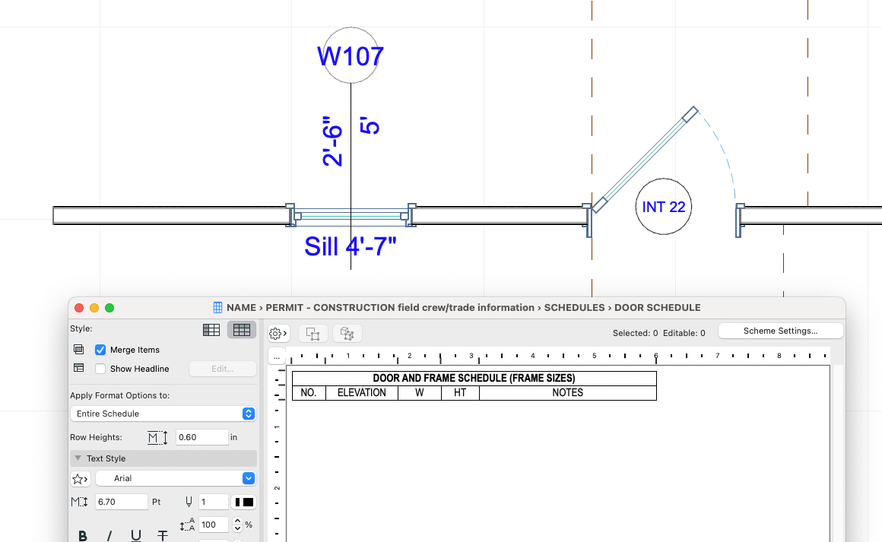This screenshot has height=542, width=882.
Task: Toggle bold text formatting
Action: coord(83,536)
